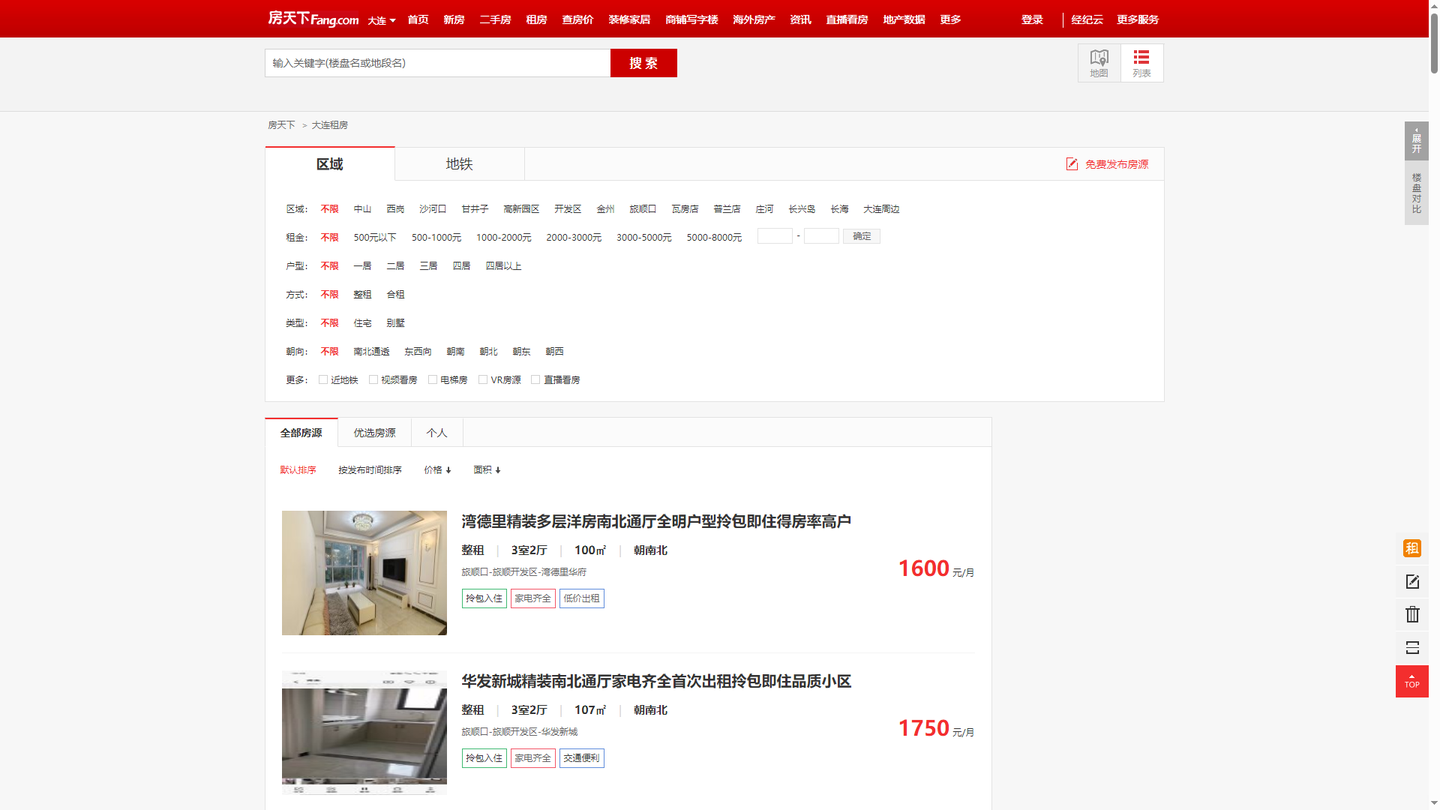Click the maximum rent input box

(821, 237)
